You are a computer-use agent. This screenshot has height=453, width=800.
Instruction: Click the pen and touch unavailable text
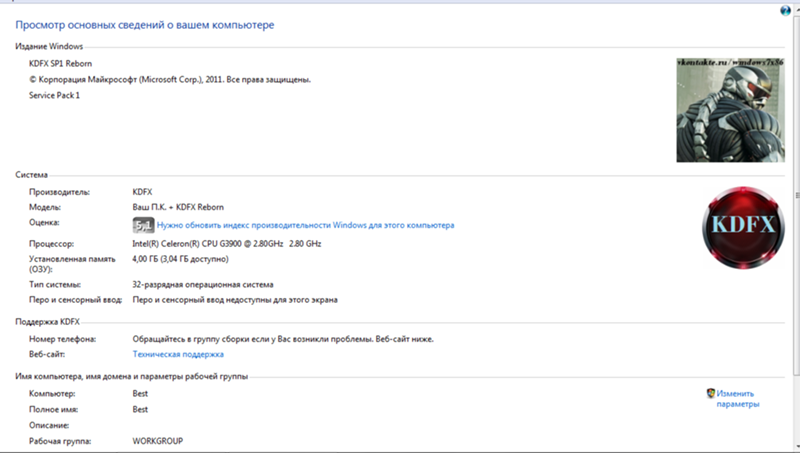click(235, 300)
